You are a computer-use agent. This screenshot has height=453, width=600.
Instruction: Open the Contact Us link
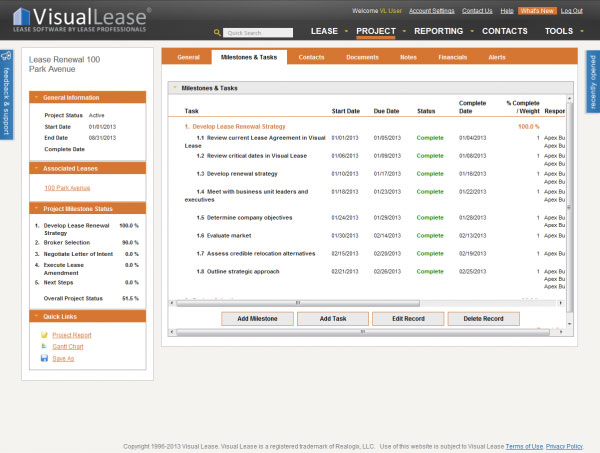point(477,11)
